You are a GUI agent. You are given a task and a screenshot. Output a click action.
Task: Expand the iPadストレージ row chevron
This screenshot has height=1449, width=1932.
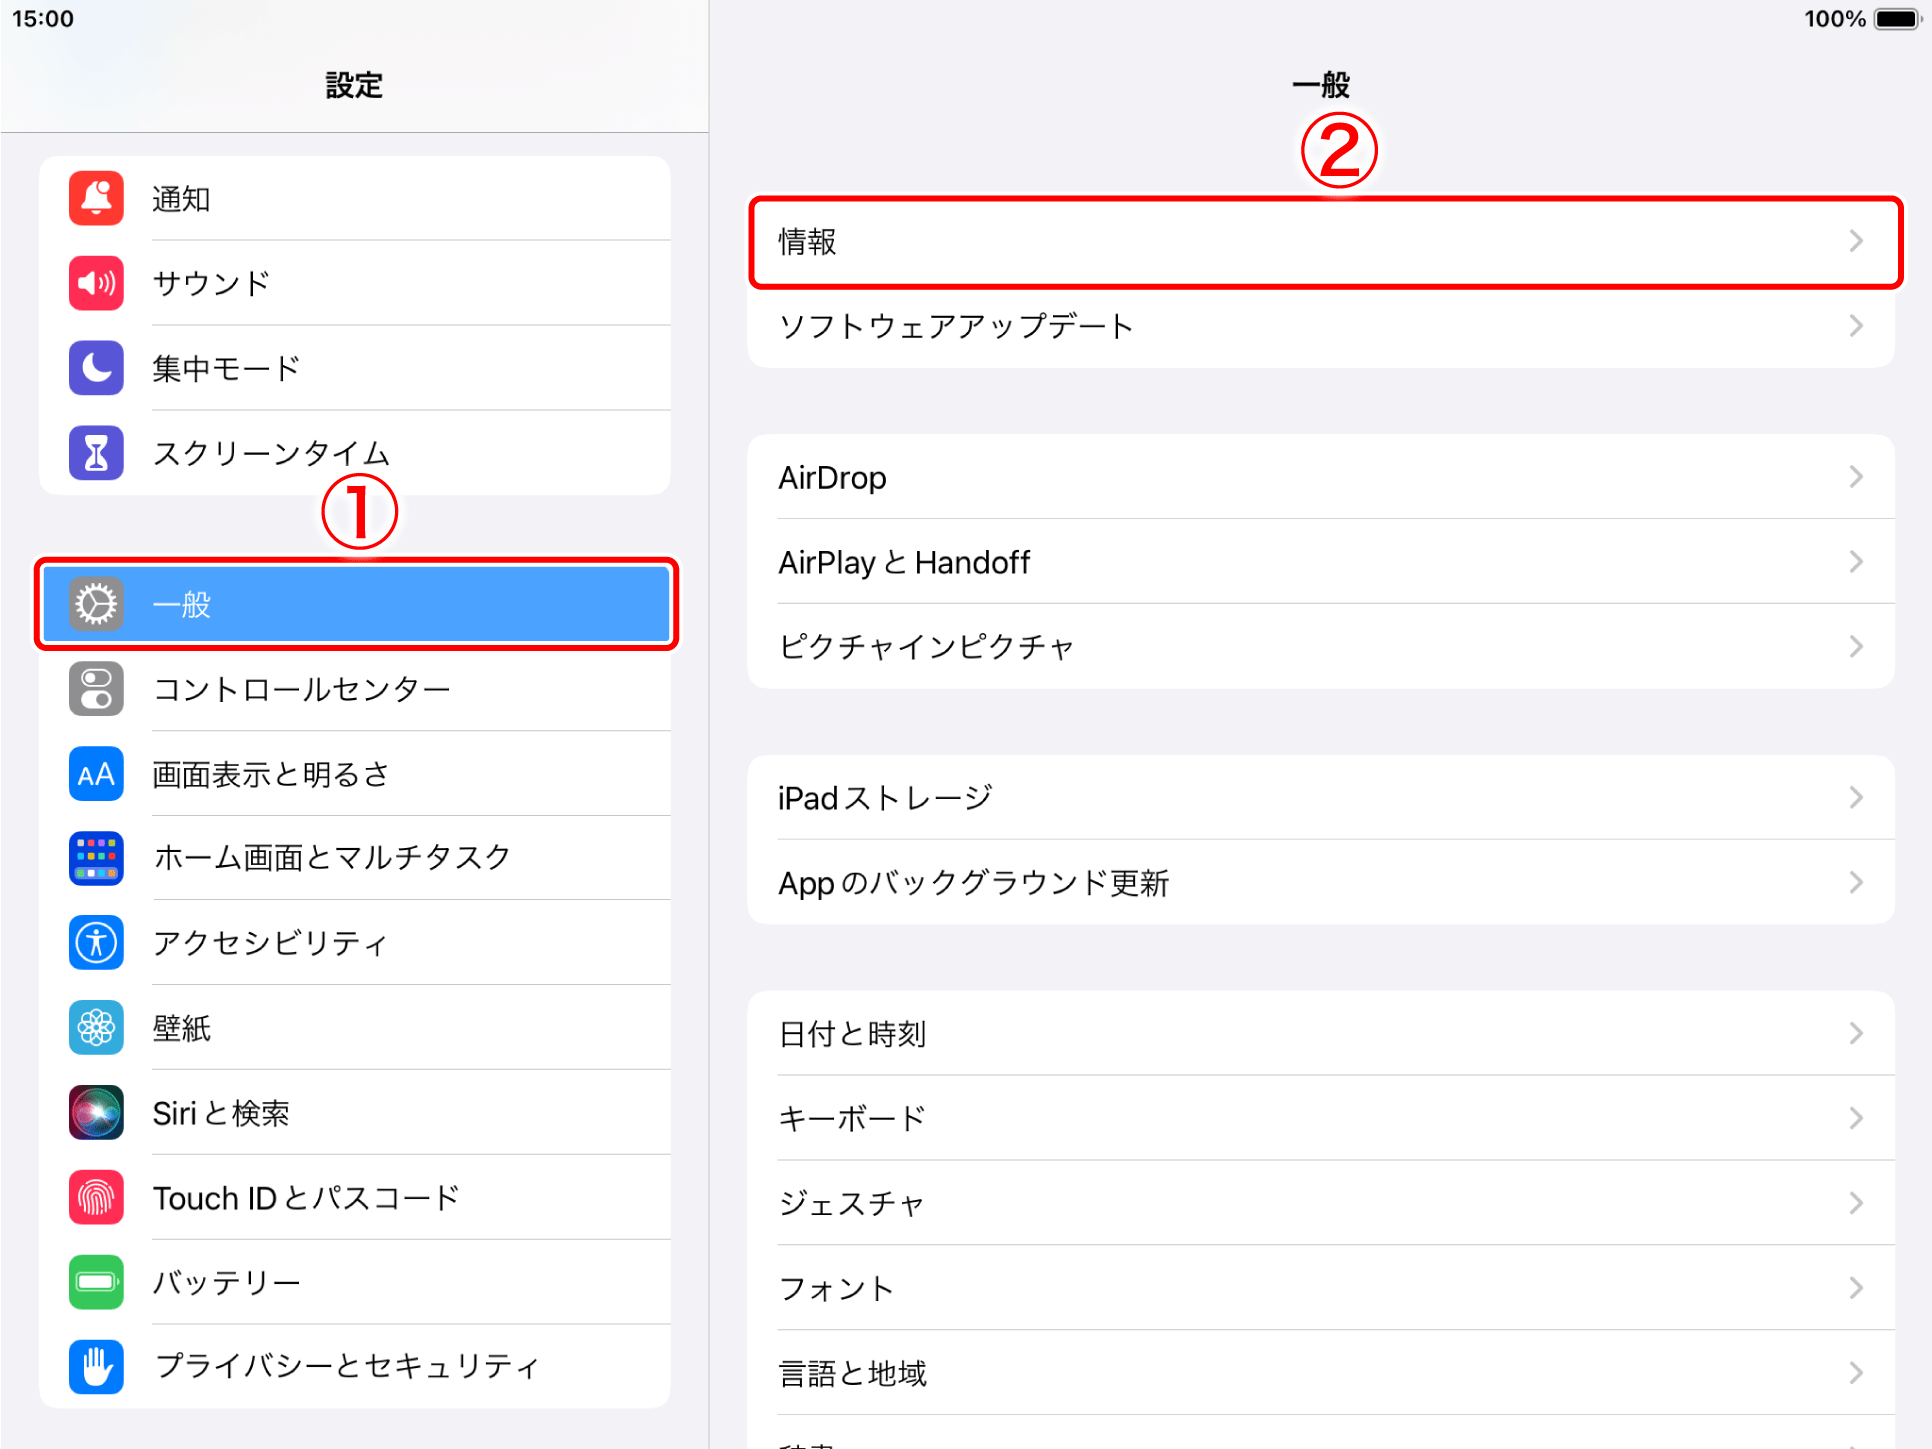pyautogui.click(x=1856, y=798)
